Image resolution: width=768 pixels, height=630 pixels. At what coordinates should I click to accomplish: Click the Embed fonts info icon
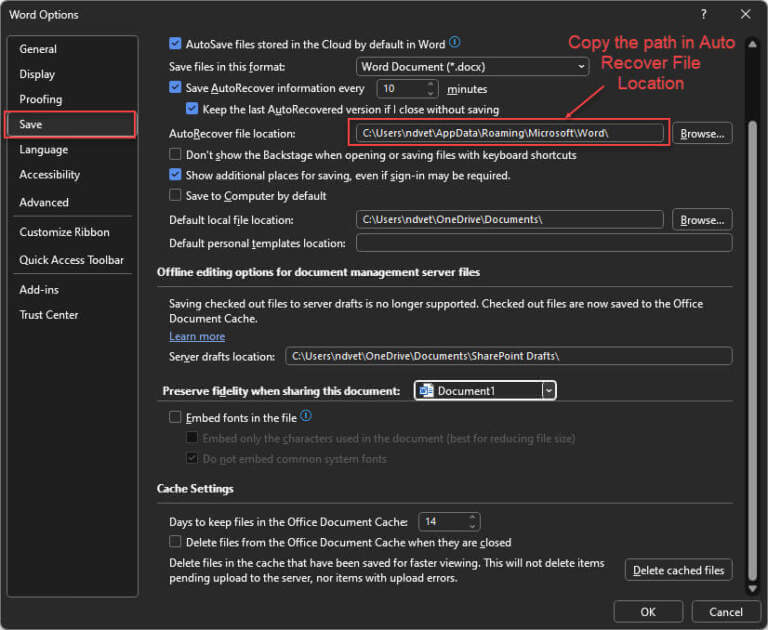[306, 416]
